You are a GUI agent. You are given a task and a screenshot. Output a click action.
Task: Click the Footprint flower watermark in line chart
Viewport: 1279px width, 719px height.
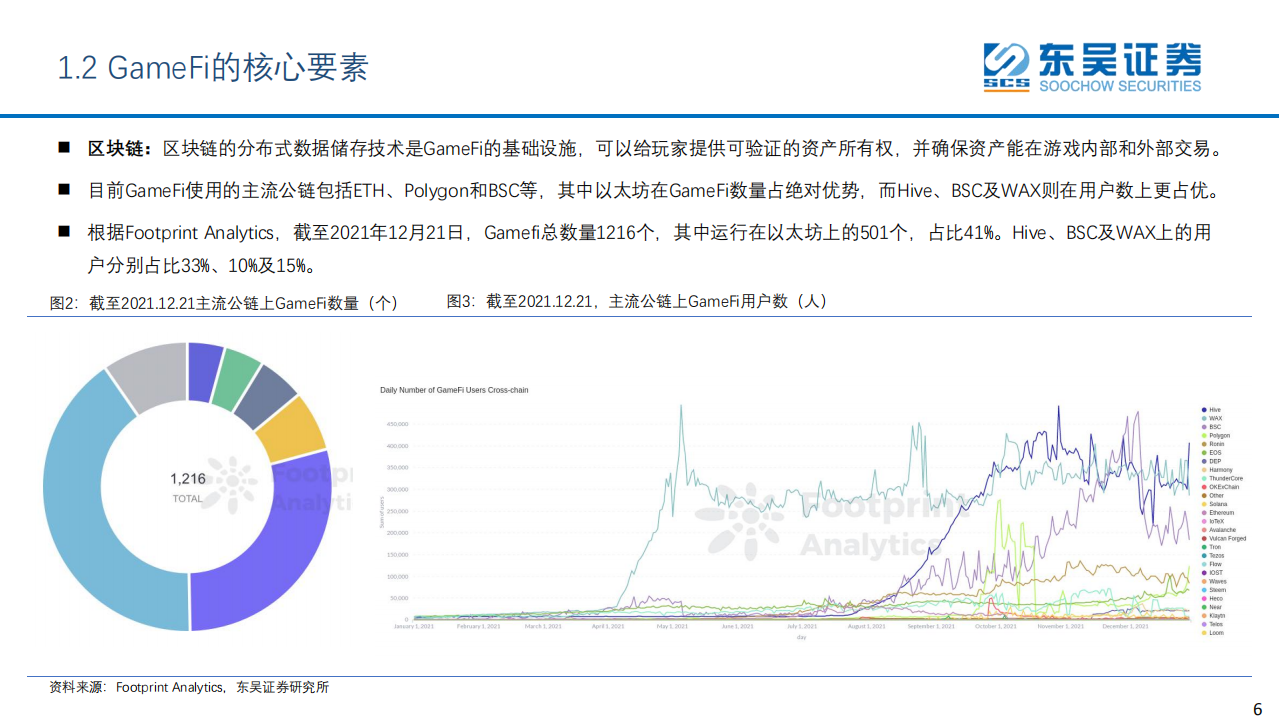pyautogui.click(x=746, y=520)
